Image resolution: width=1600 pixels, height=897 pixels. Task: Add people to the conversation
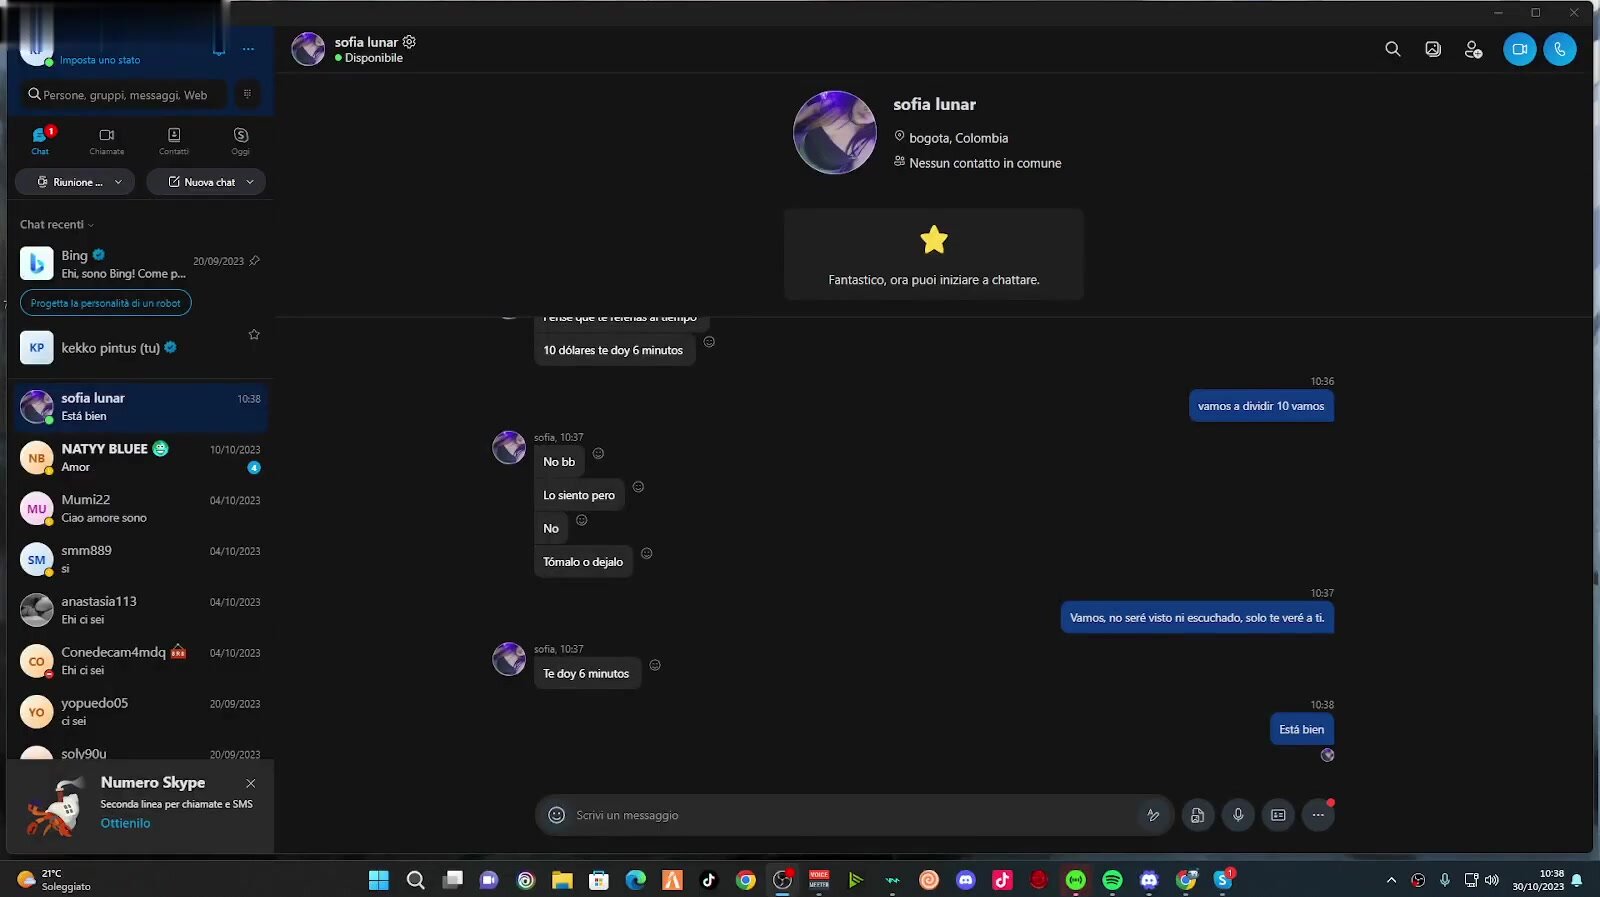tap(1473, 49)
